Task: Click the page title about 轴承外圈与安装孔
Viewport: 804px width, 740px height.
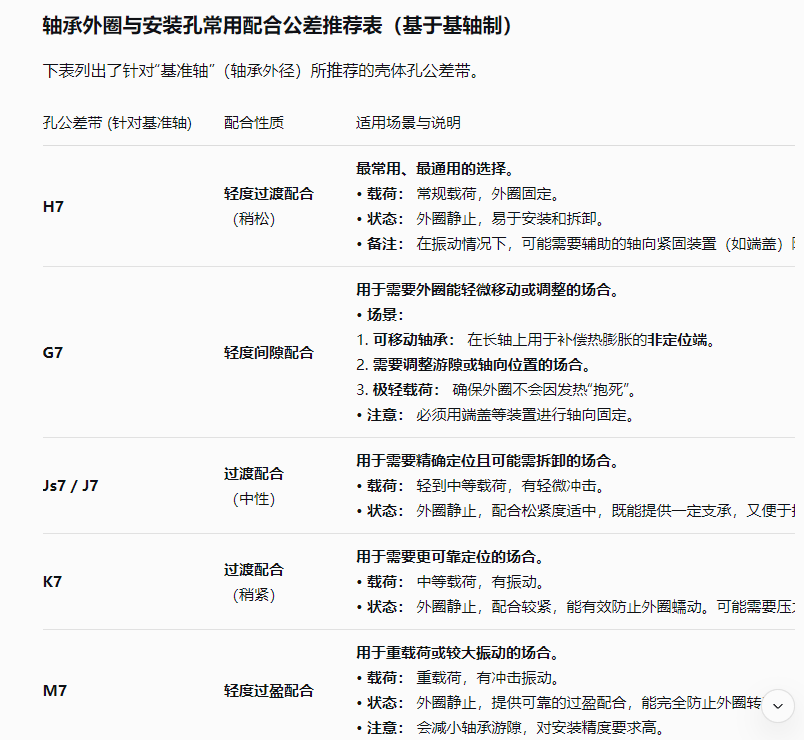Action: pyautogui.click(x=278, y=26)
